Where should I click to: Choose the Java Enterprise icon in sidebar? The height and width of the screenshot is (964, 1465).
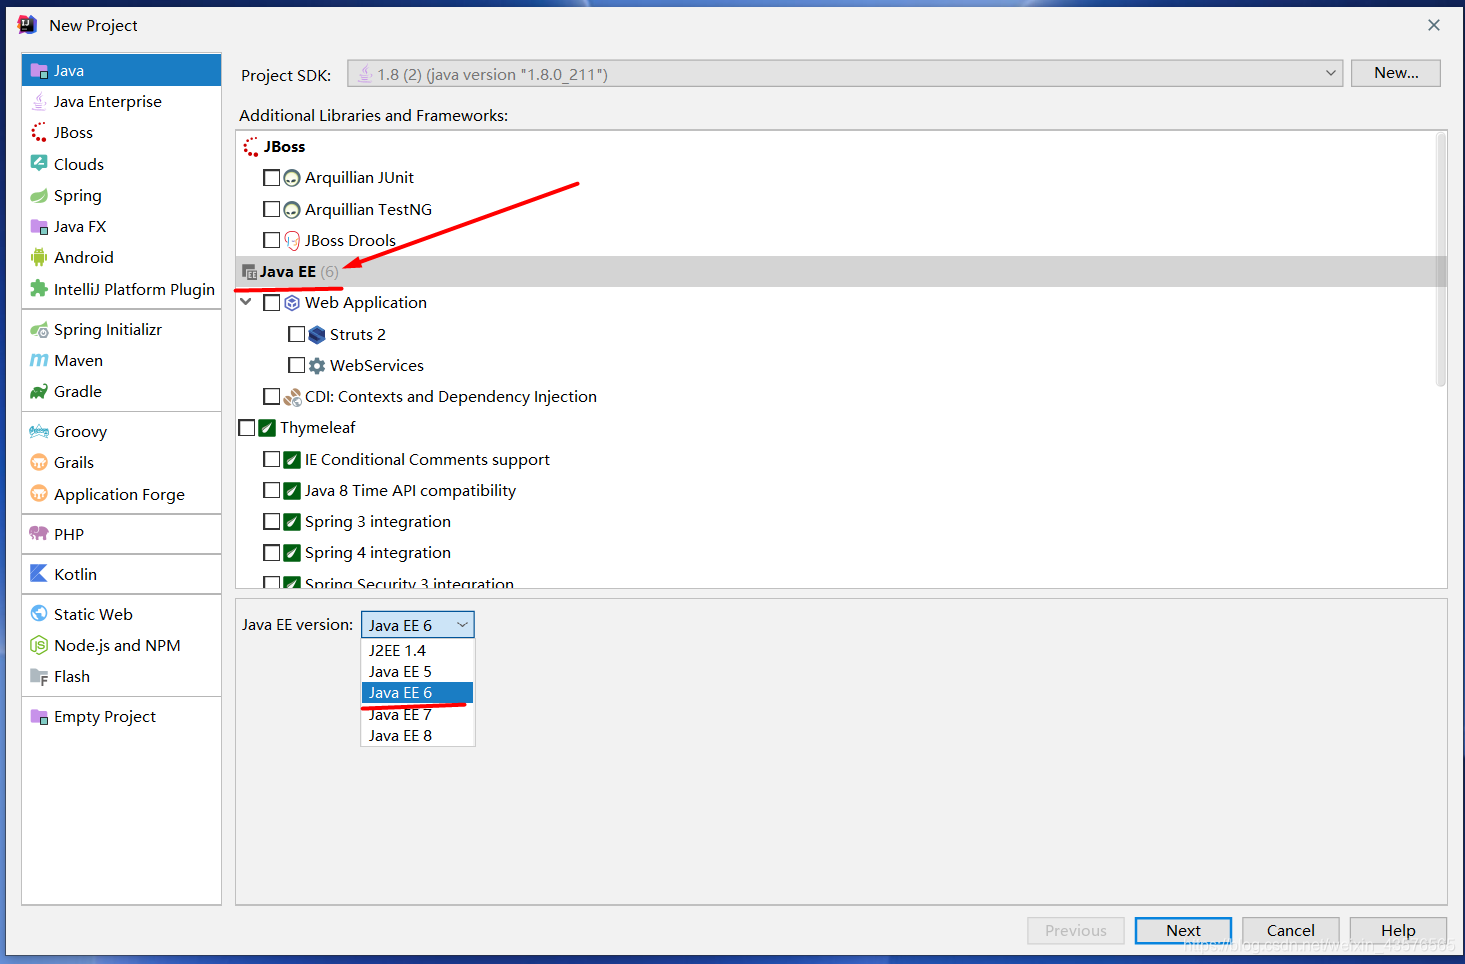(x=39, y=101)
